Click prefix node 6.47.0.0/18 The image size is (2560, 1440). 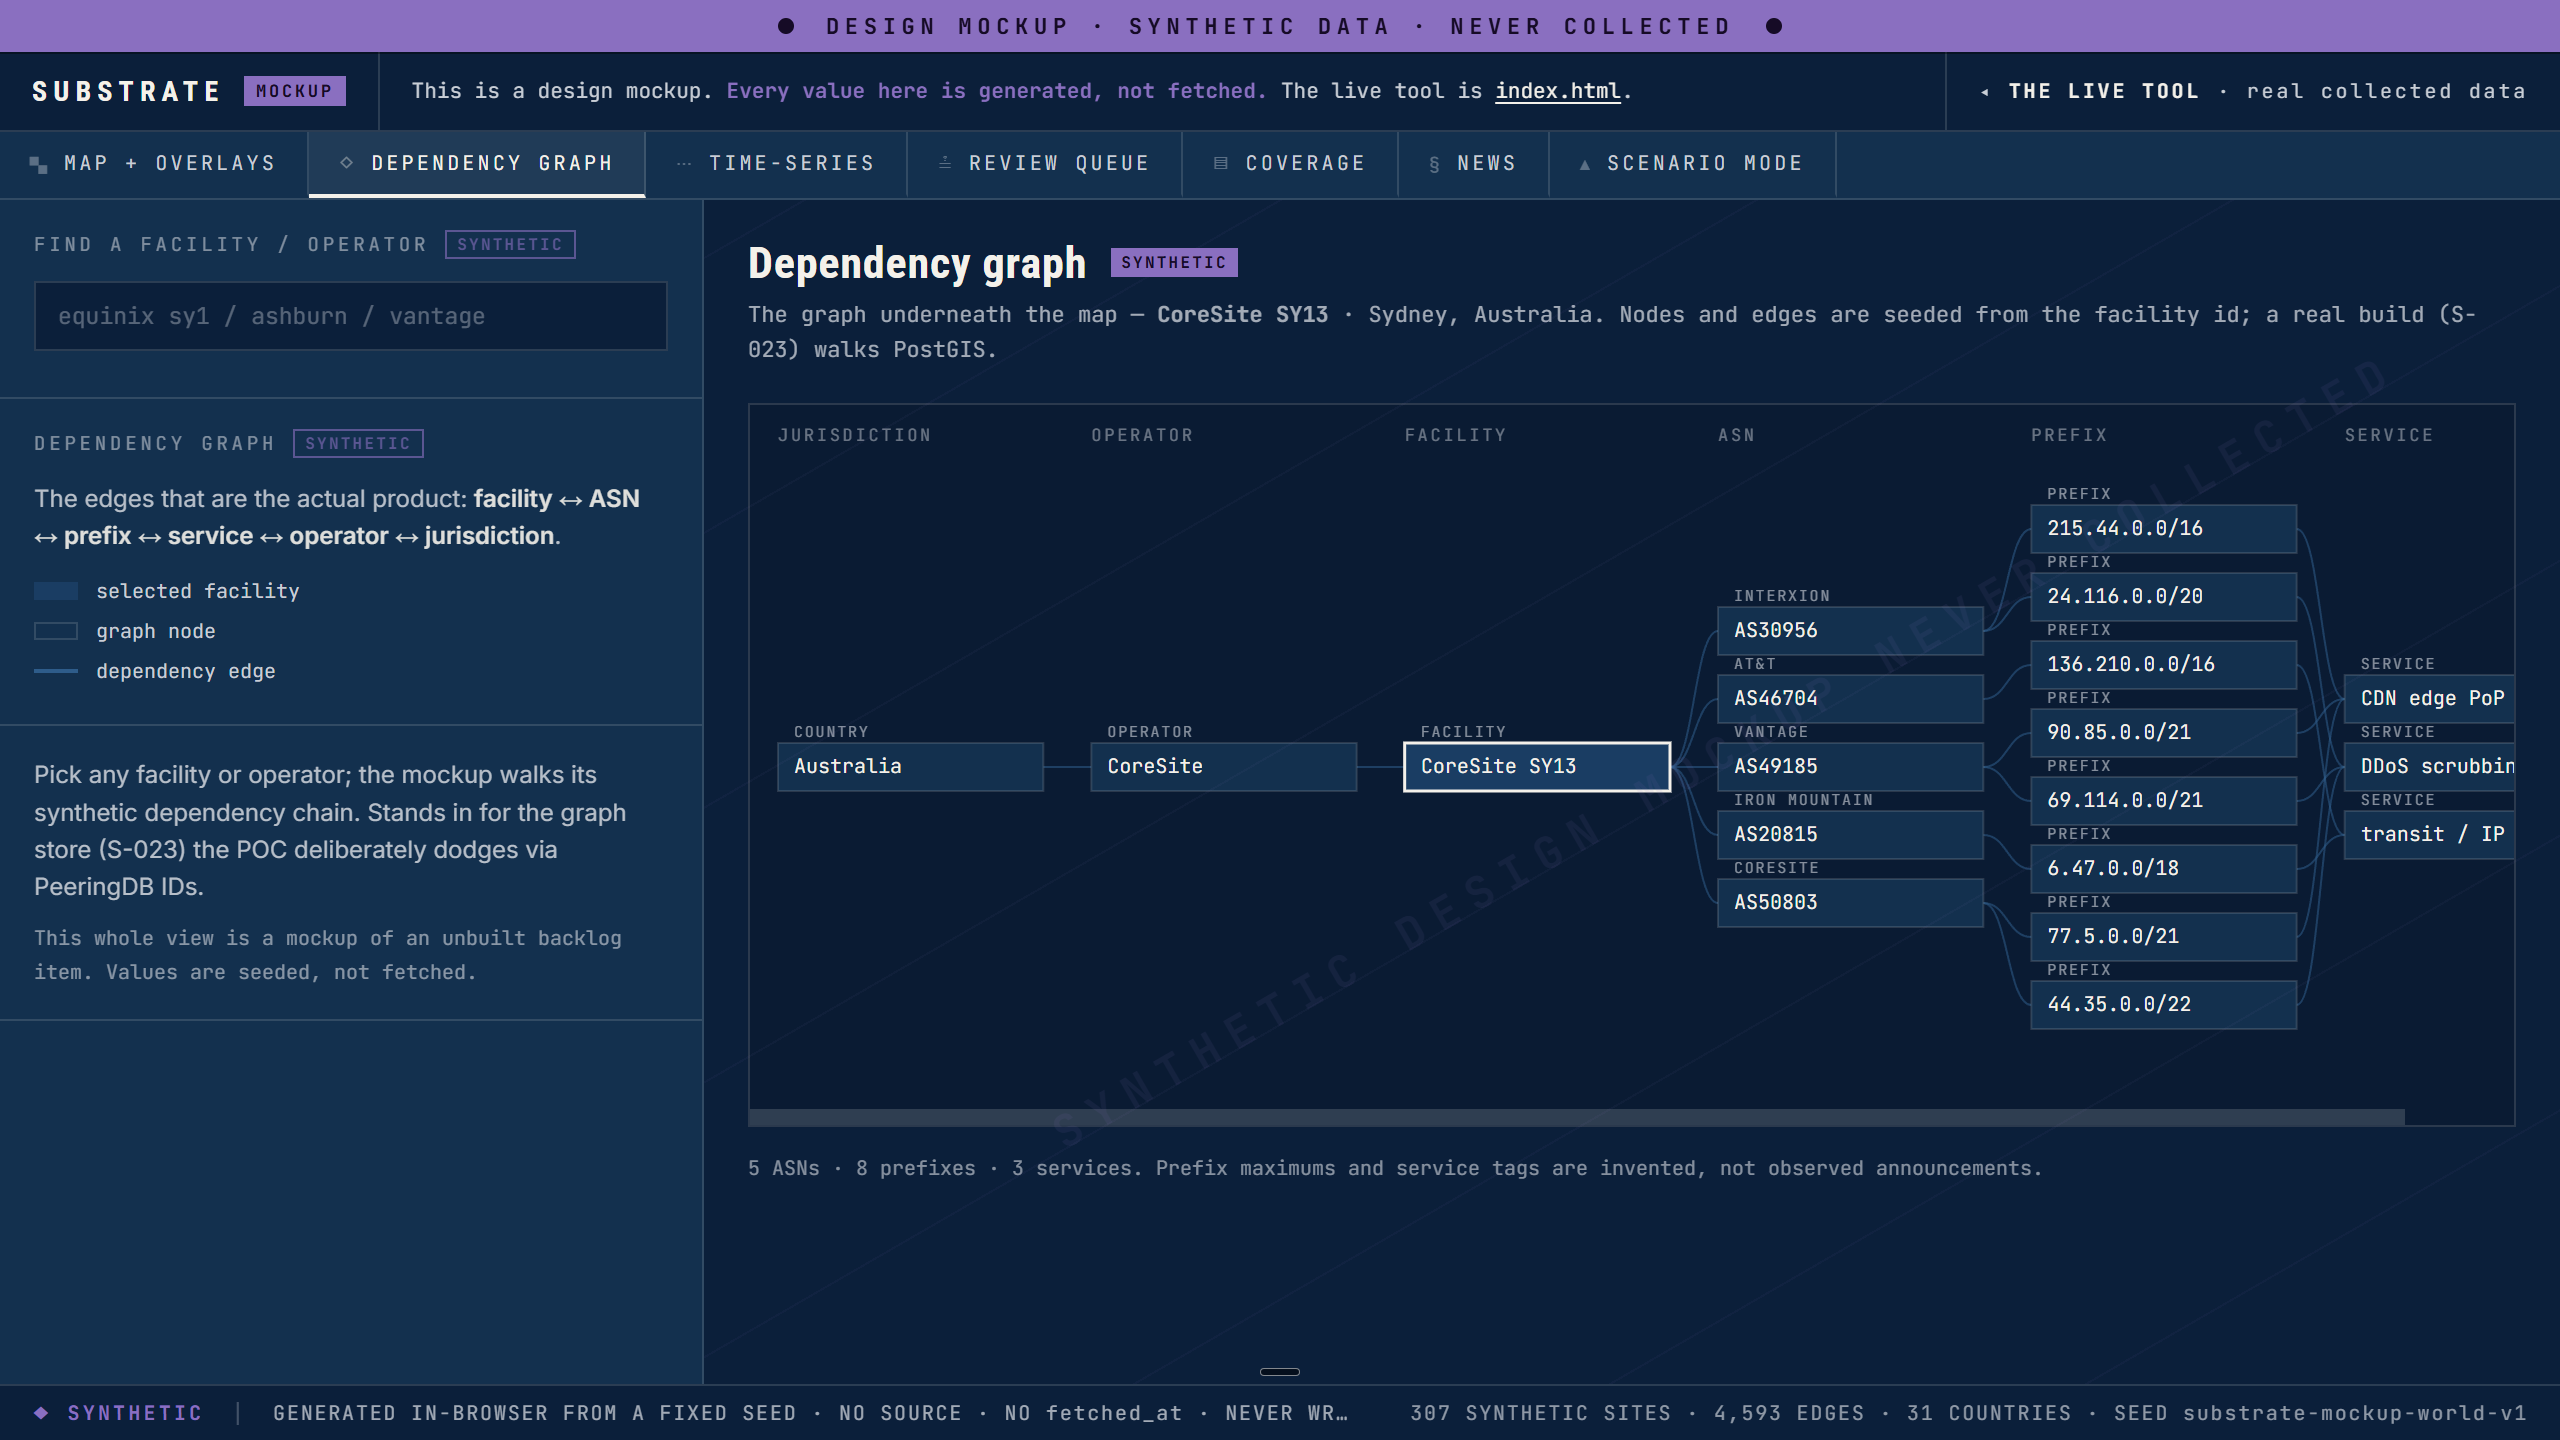coord(2164,869)
